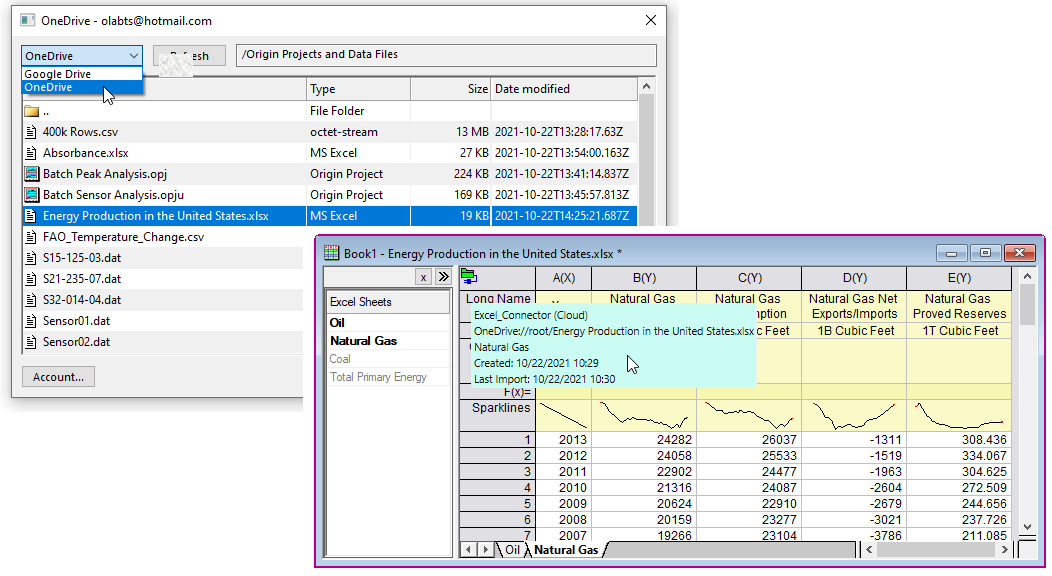Screen dimensions: 1052x576
Task: Select the Natural Gas sheet tab
Action: 565,550
